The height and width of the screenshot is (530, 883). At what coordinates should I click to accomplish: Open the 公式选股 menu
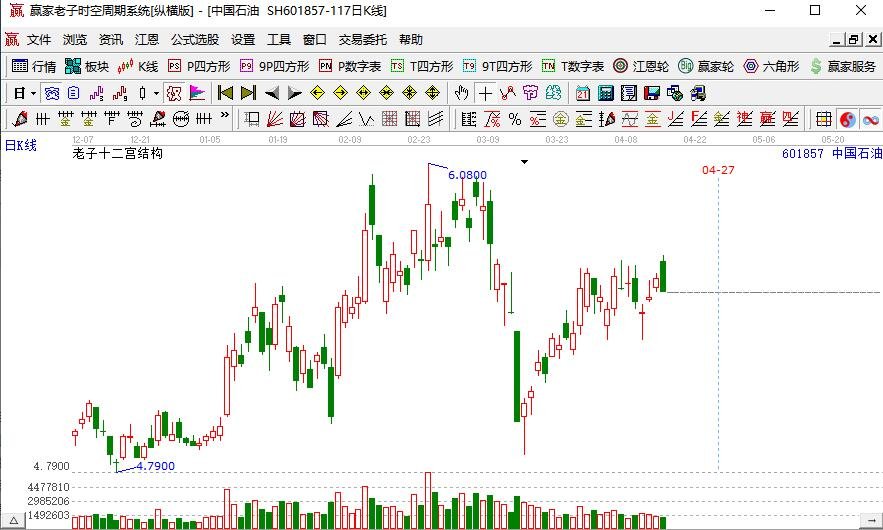point(195,39)
